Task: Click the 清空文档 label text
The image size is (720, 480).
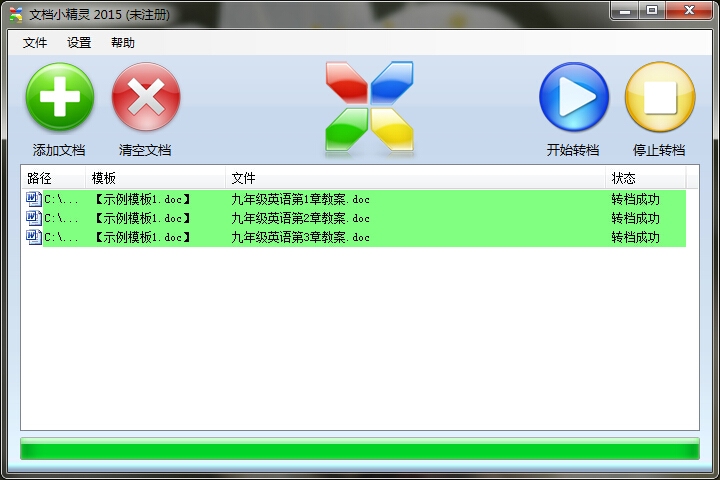Action: tap(145, 150)
